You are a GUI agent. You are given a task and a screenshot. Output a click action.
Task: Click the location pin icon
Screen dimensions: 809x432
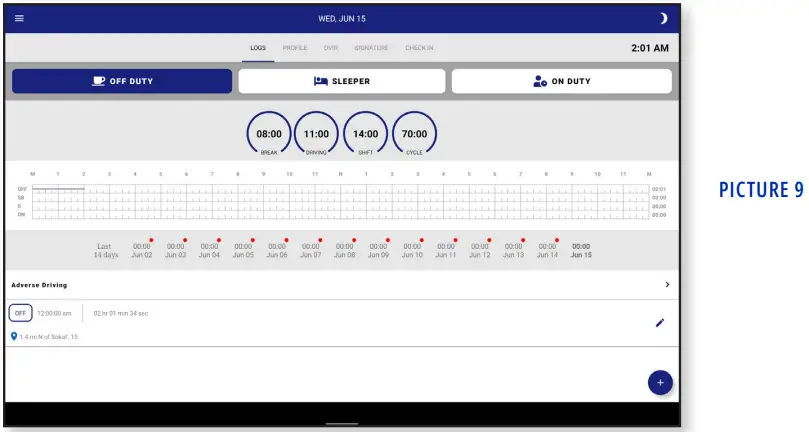(14, 337)
